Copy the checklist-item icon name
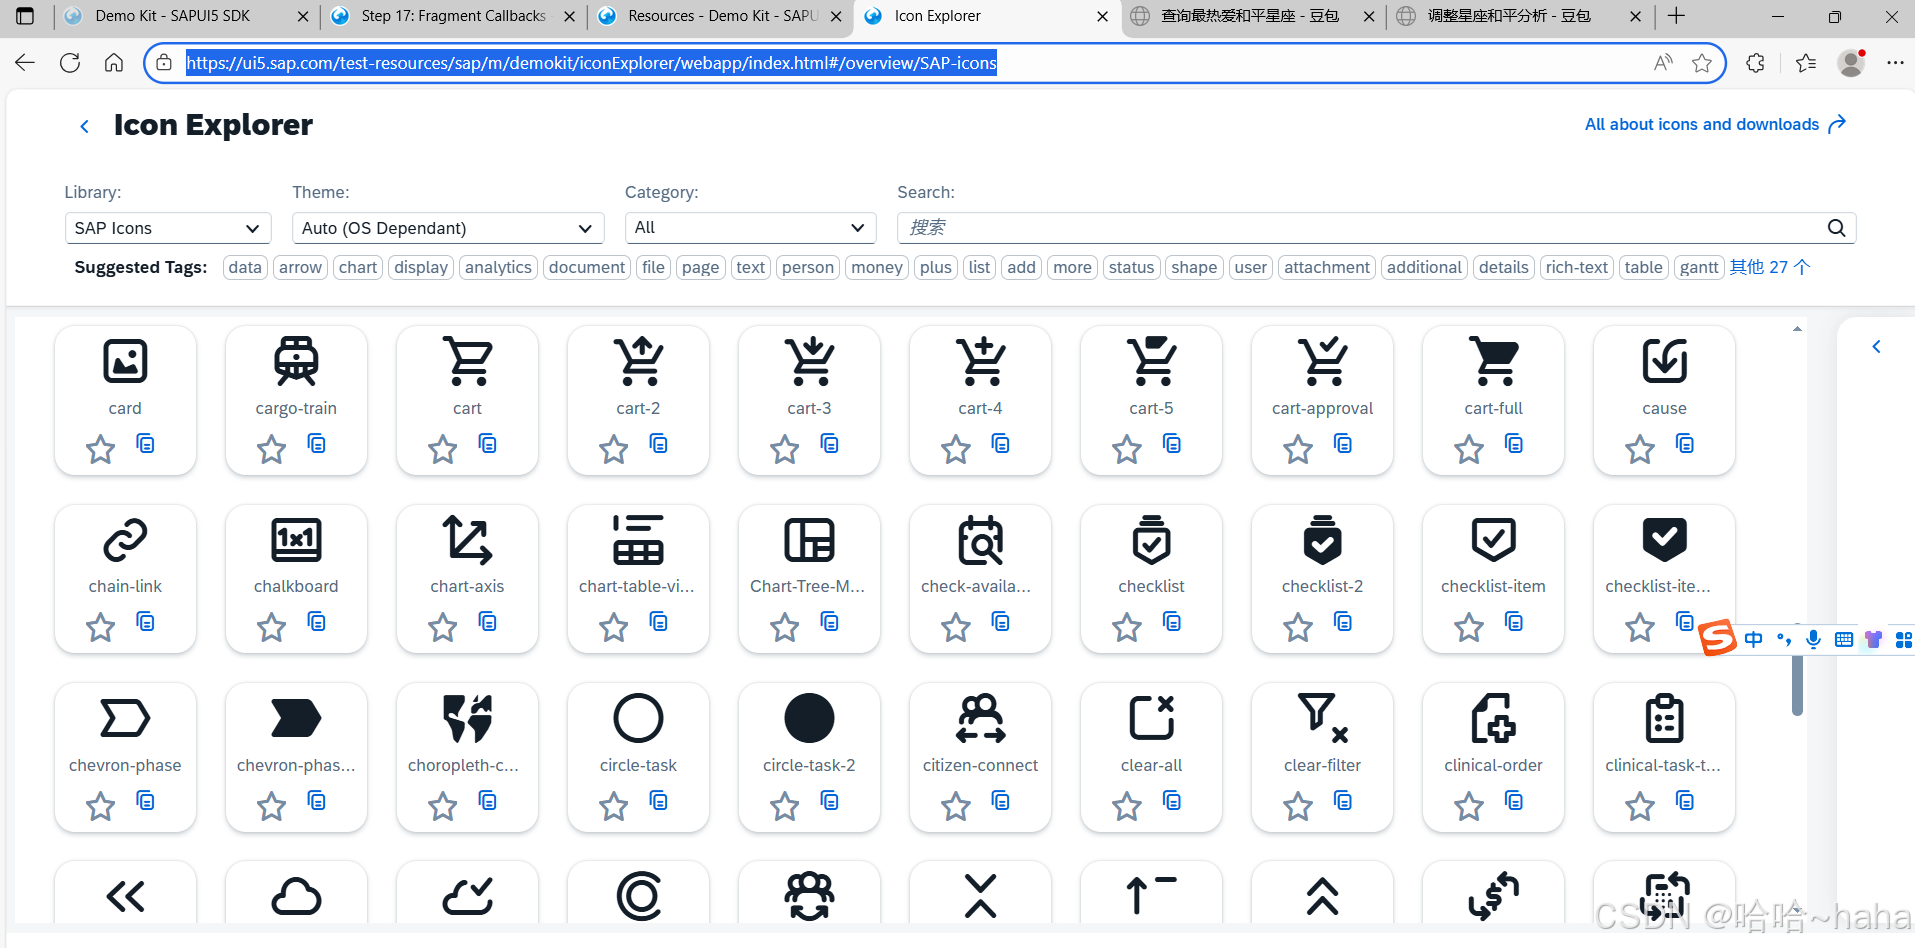Image resolution: width=1915 pixels, height=948 pixels. click(x=1515, y=621)
